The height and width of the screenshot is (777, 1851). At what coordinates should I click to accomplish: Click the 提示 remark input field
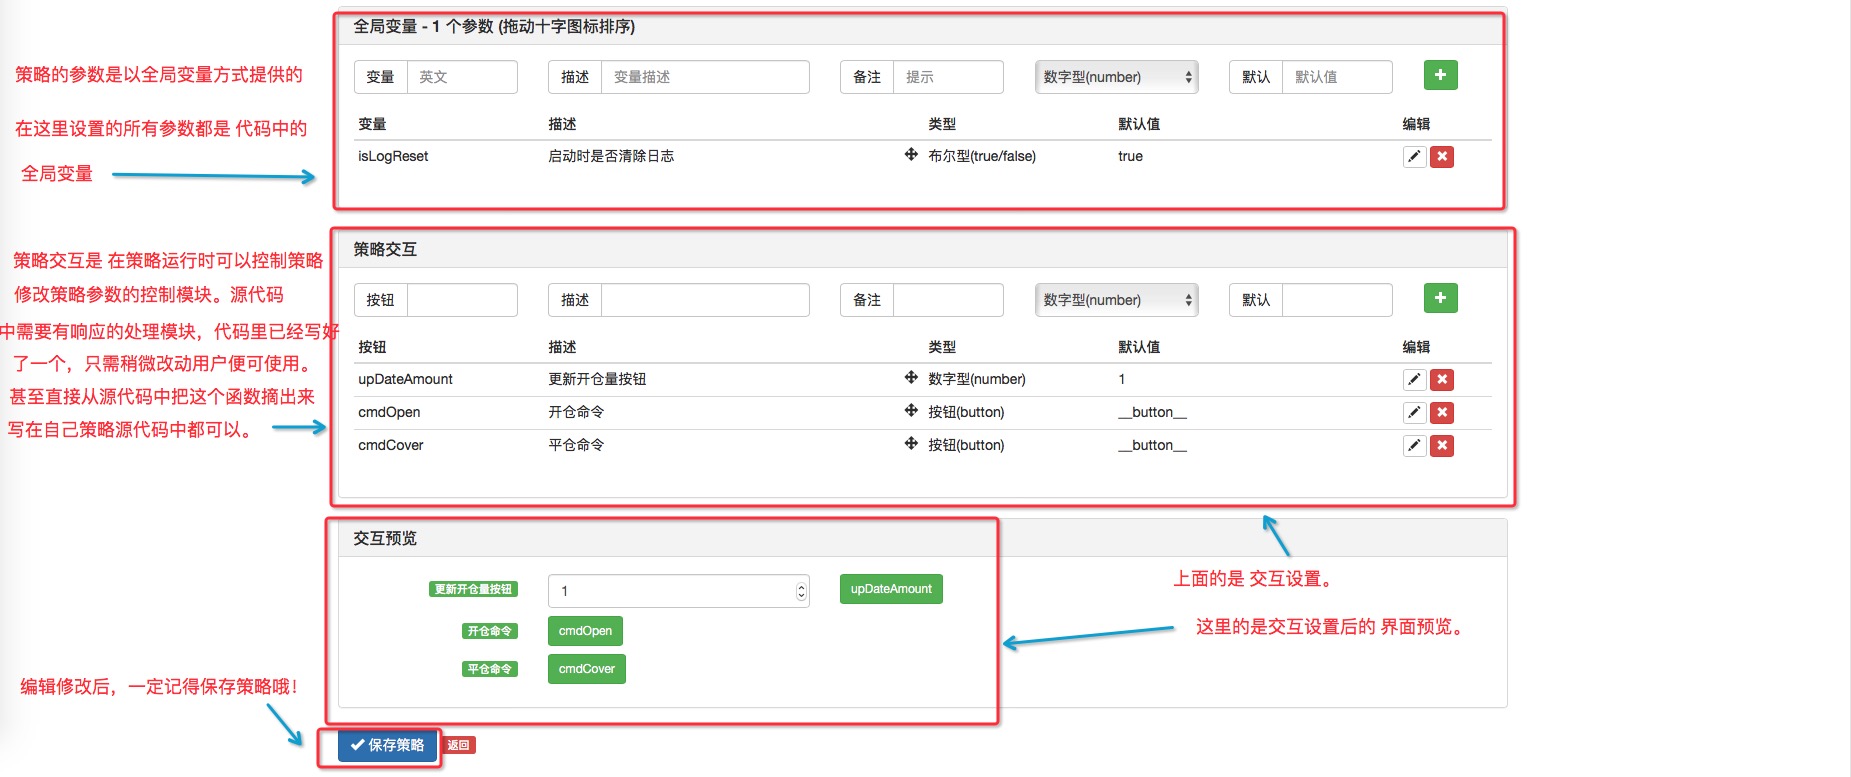(x=948, y=77)
